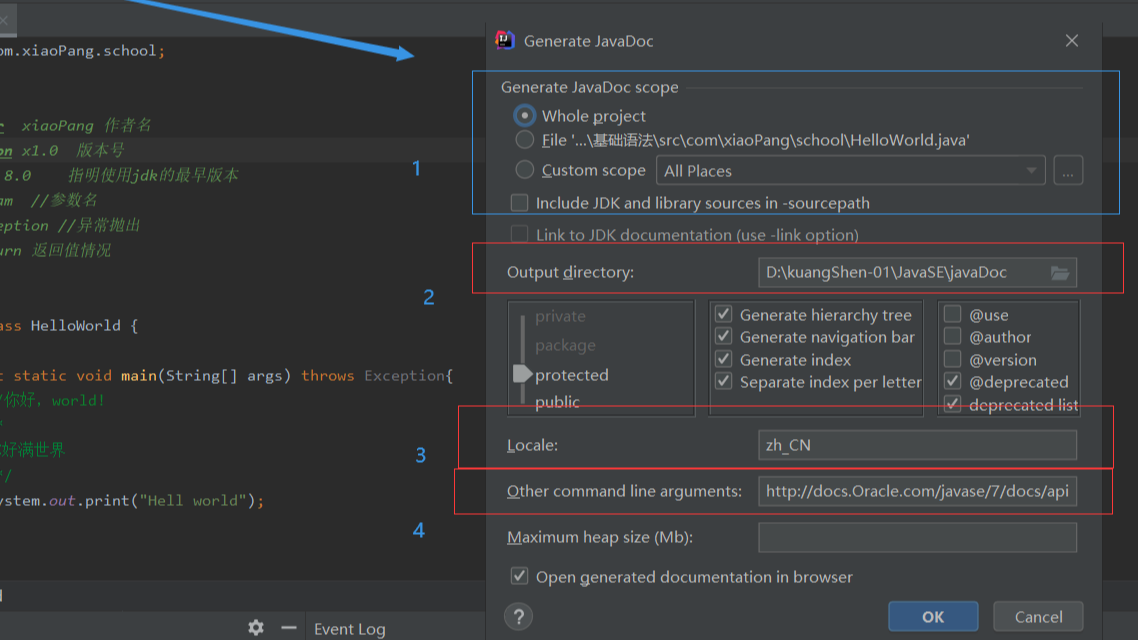
Task: Click the Cancel button
Action: [1038, 617]
